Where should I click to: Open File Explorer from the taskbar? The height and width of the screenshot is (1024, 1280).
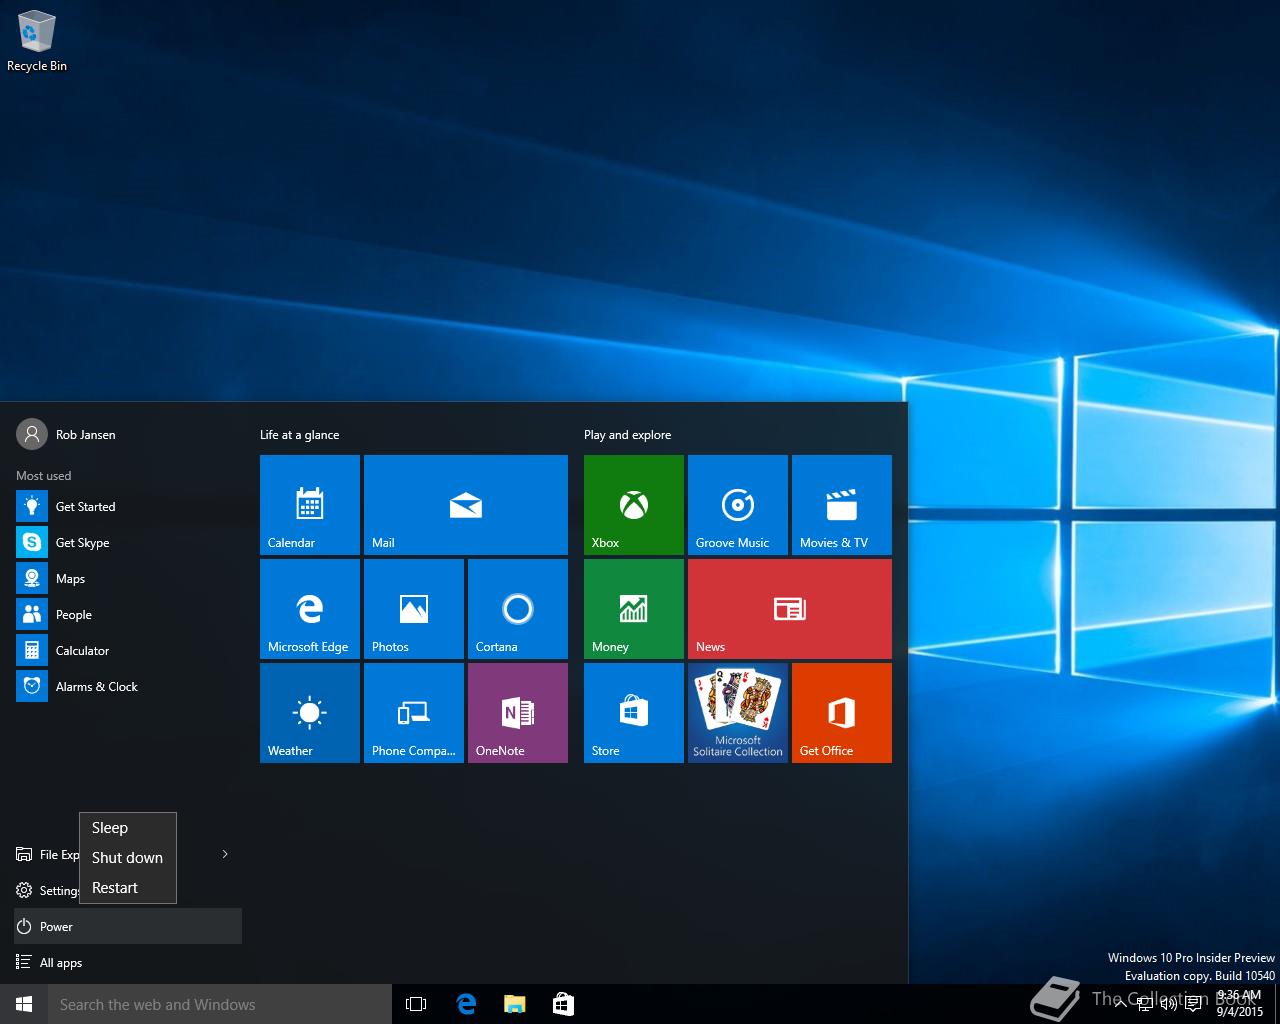click(515, 1004)
